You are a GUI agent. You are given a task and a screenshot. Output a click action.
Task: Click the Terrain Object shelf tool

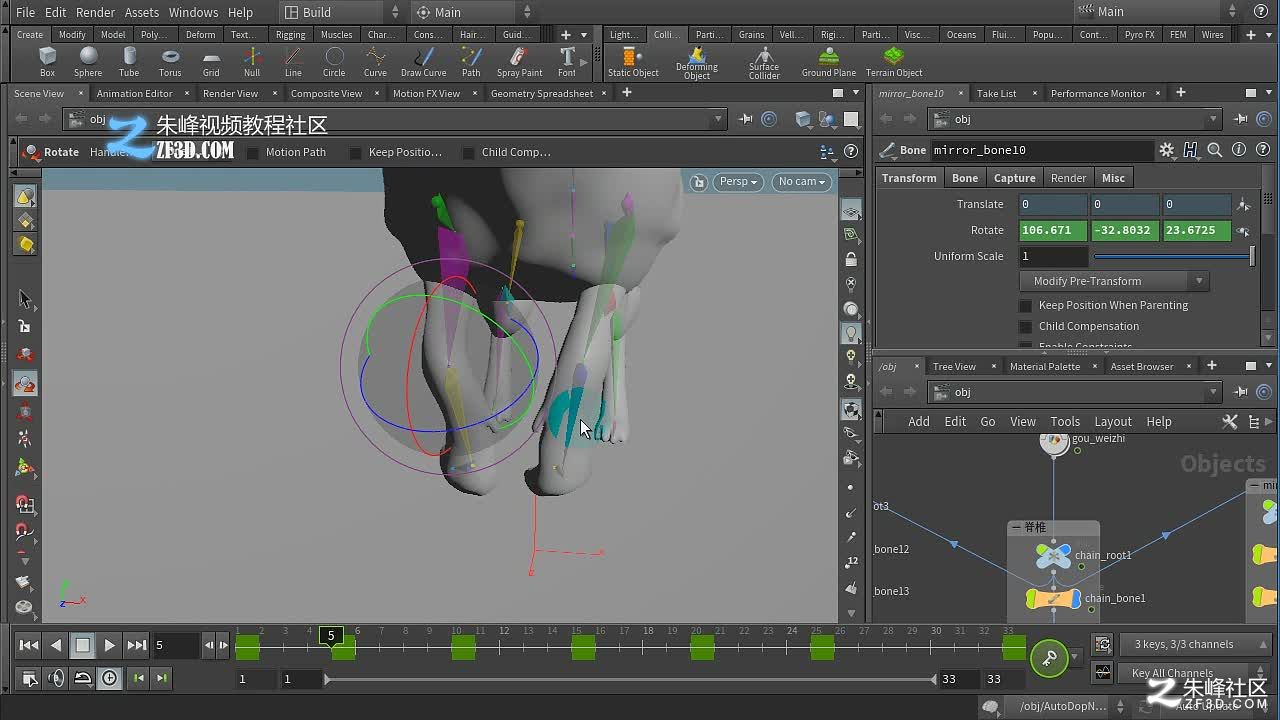pos(894,62)
